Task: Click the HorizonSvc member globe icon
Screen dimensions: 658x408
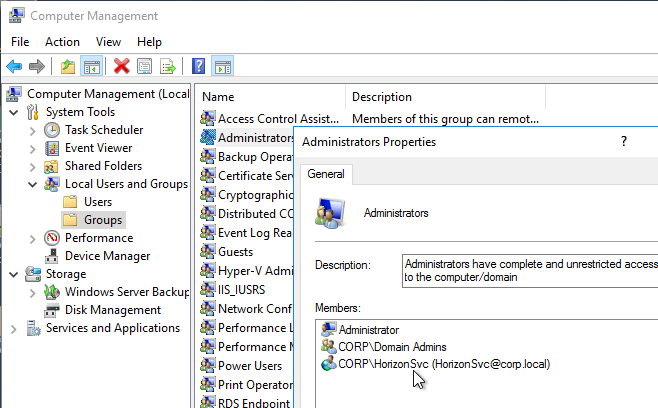Action: point(329,364)
